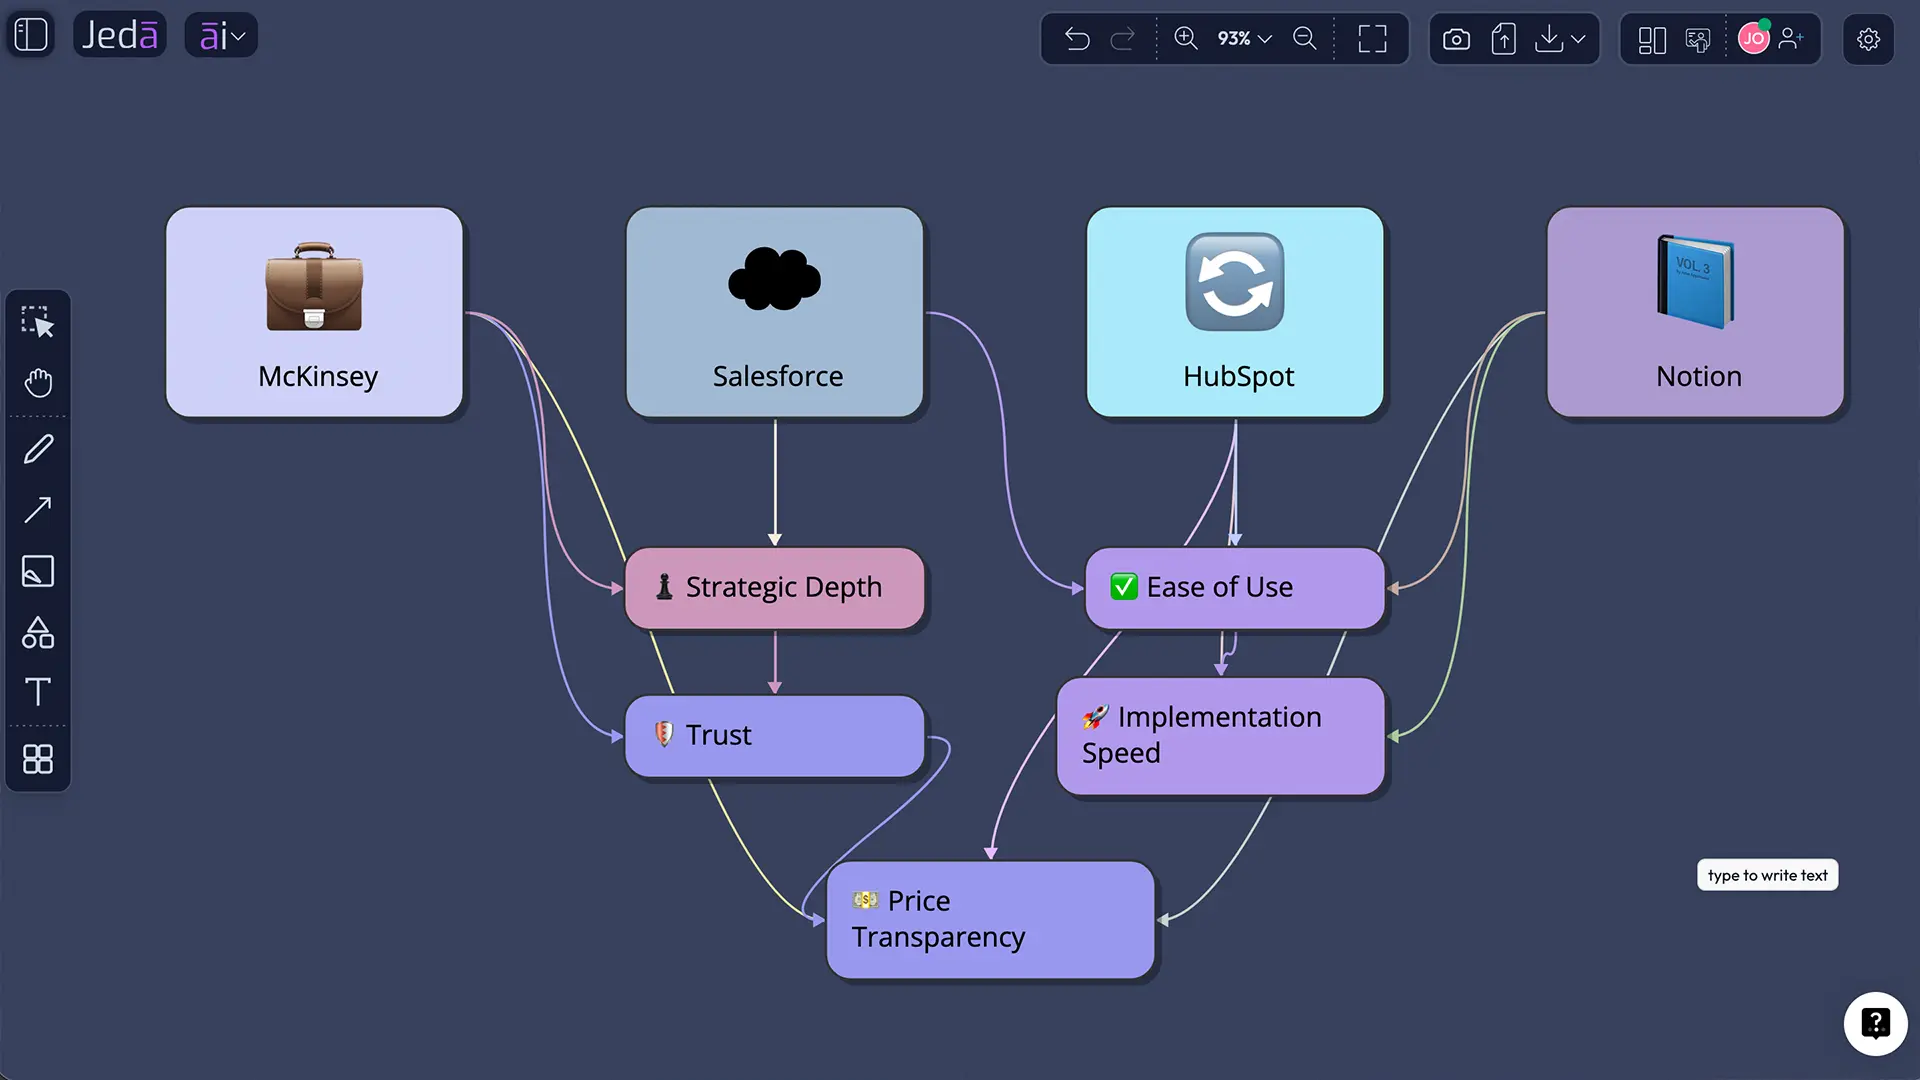Select the HubSpot card
The image size is (1920, 1080).
pyautogui.click(x=1236, y=312)
